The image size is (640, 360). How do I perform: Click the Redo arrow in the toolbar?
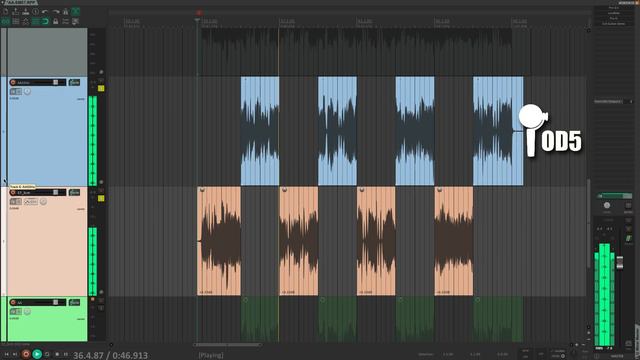(56, 11)
